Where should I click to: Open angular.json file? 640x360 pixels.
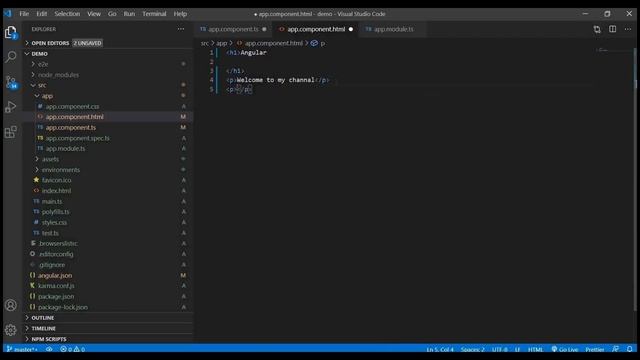55,275
